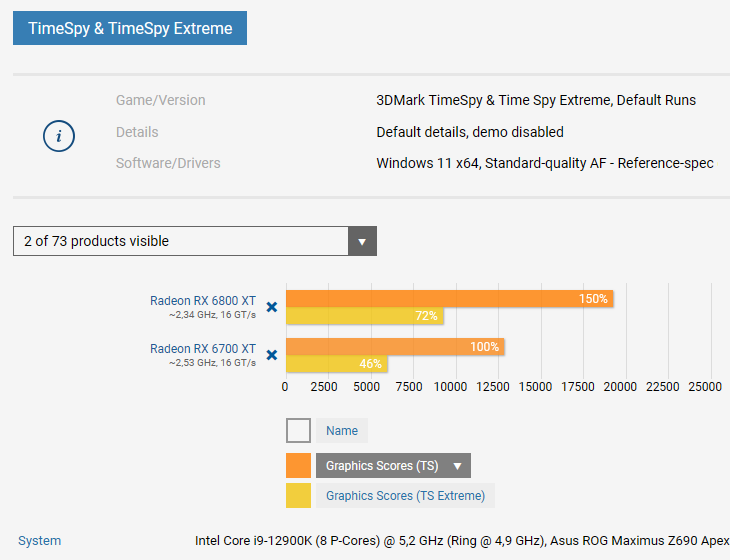Viewport: 730px width, 560px height.
Task: Click the Software/Drivers details label
Action: pyautogui.click(x=168, y=163)
